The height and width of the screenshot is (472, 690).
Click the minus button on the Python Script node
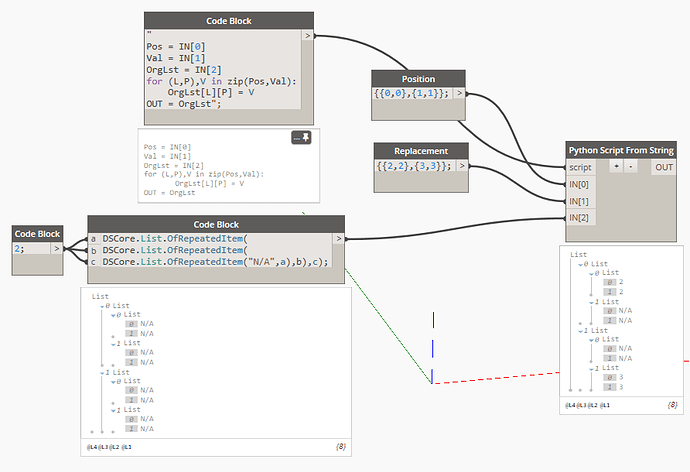click(631, 167)
